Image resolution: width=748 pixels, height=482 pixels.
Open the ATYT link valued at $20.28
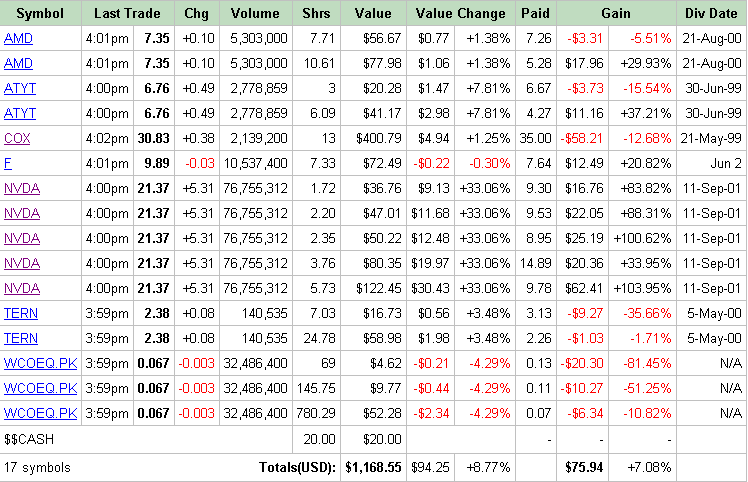pyautogui.click(x=20, y=88)
